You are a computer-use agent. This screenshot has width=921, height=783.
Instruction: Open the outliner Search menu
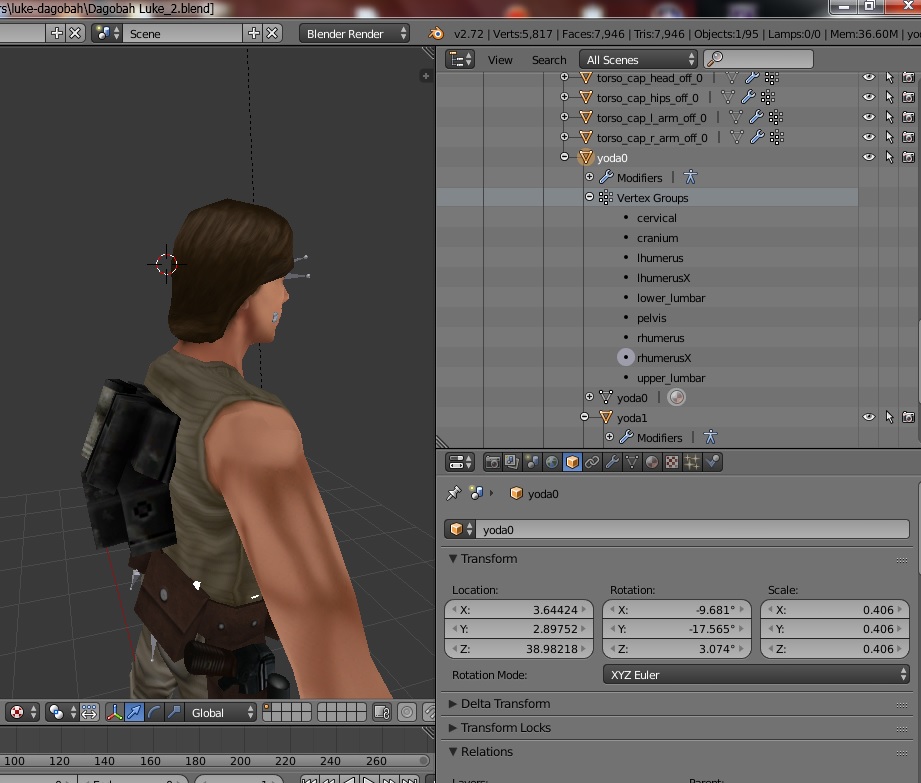549,60
